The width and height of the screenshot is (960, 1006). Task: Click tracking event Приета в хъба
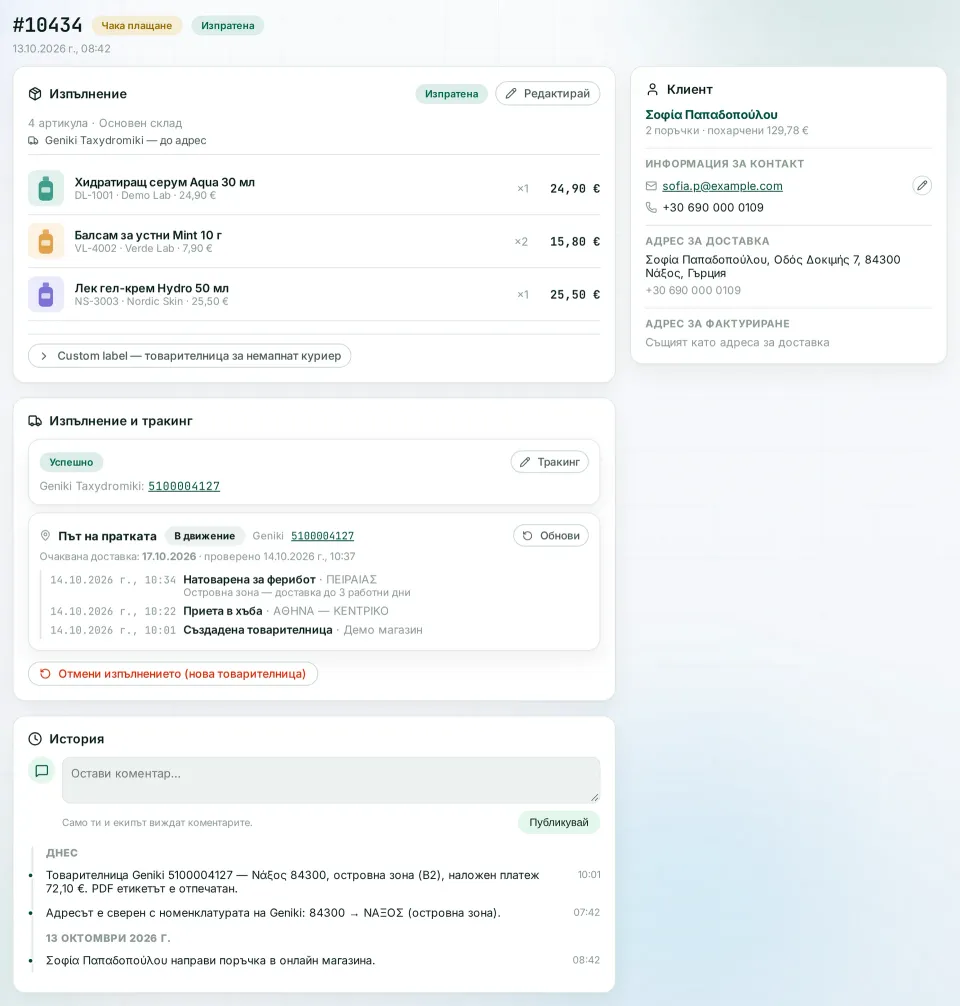(223, 611)
